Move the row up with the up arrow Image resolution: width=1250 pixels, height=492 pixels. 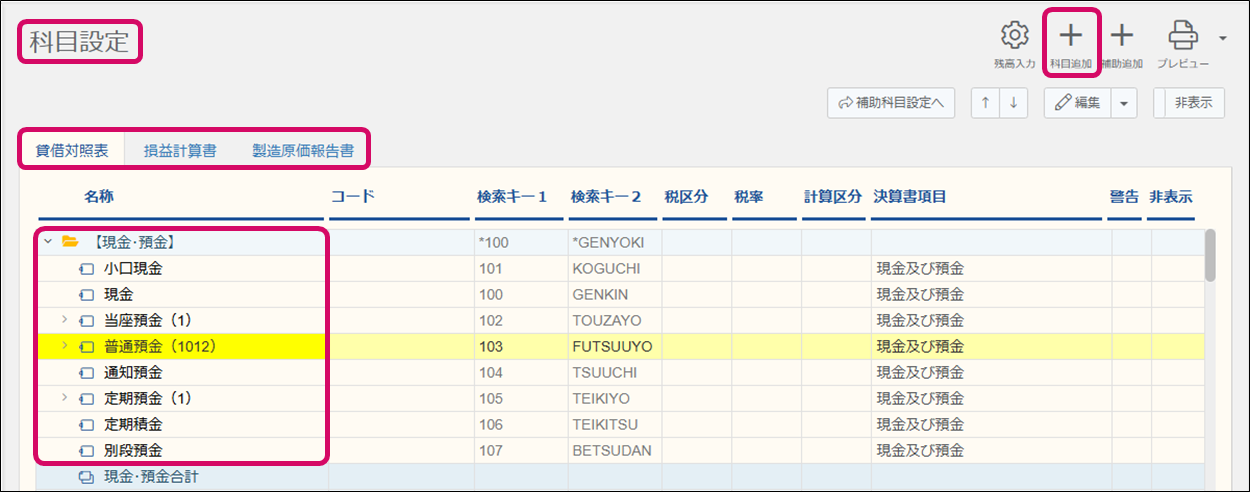coord(986,103)
